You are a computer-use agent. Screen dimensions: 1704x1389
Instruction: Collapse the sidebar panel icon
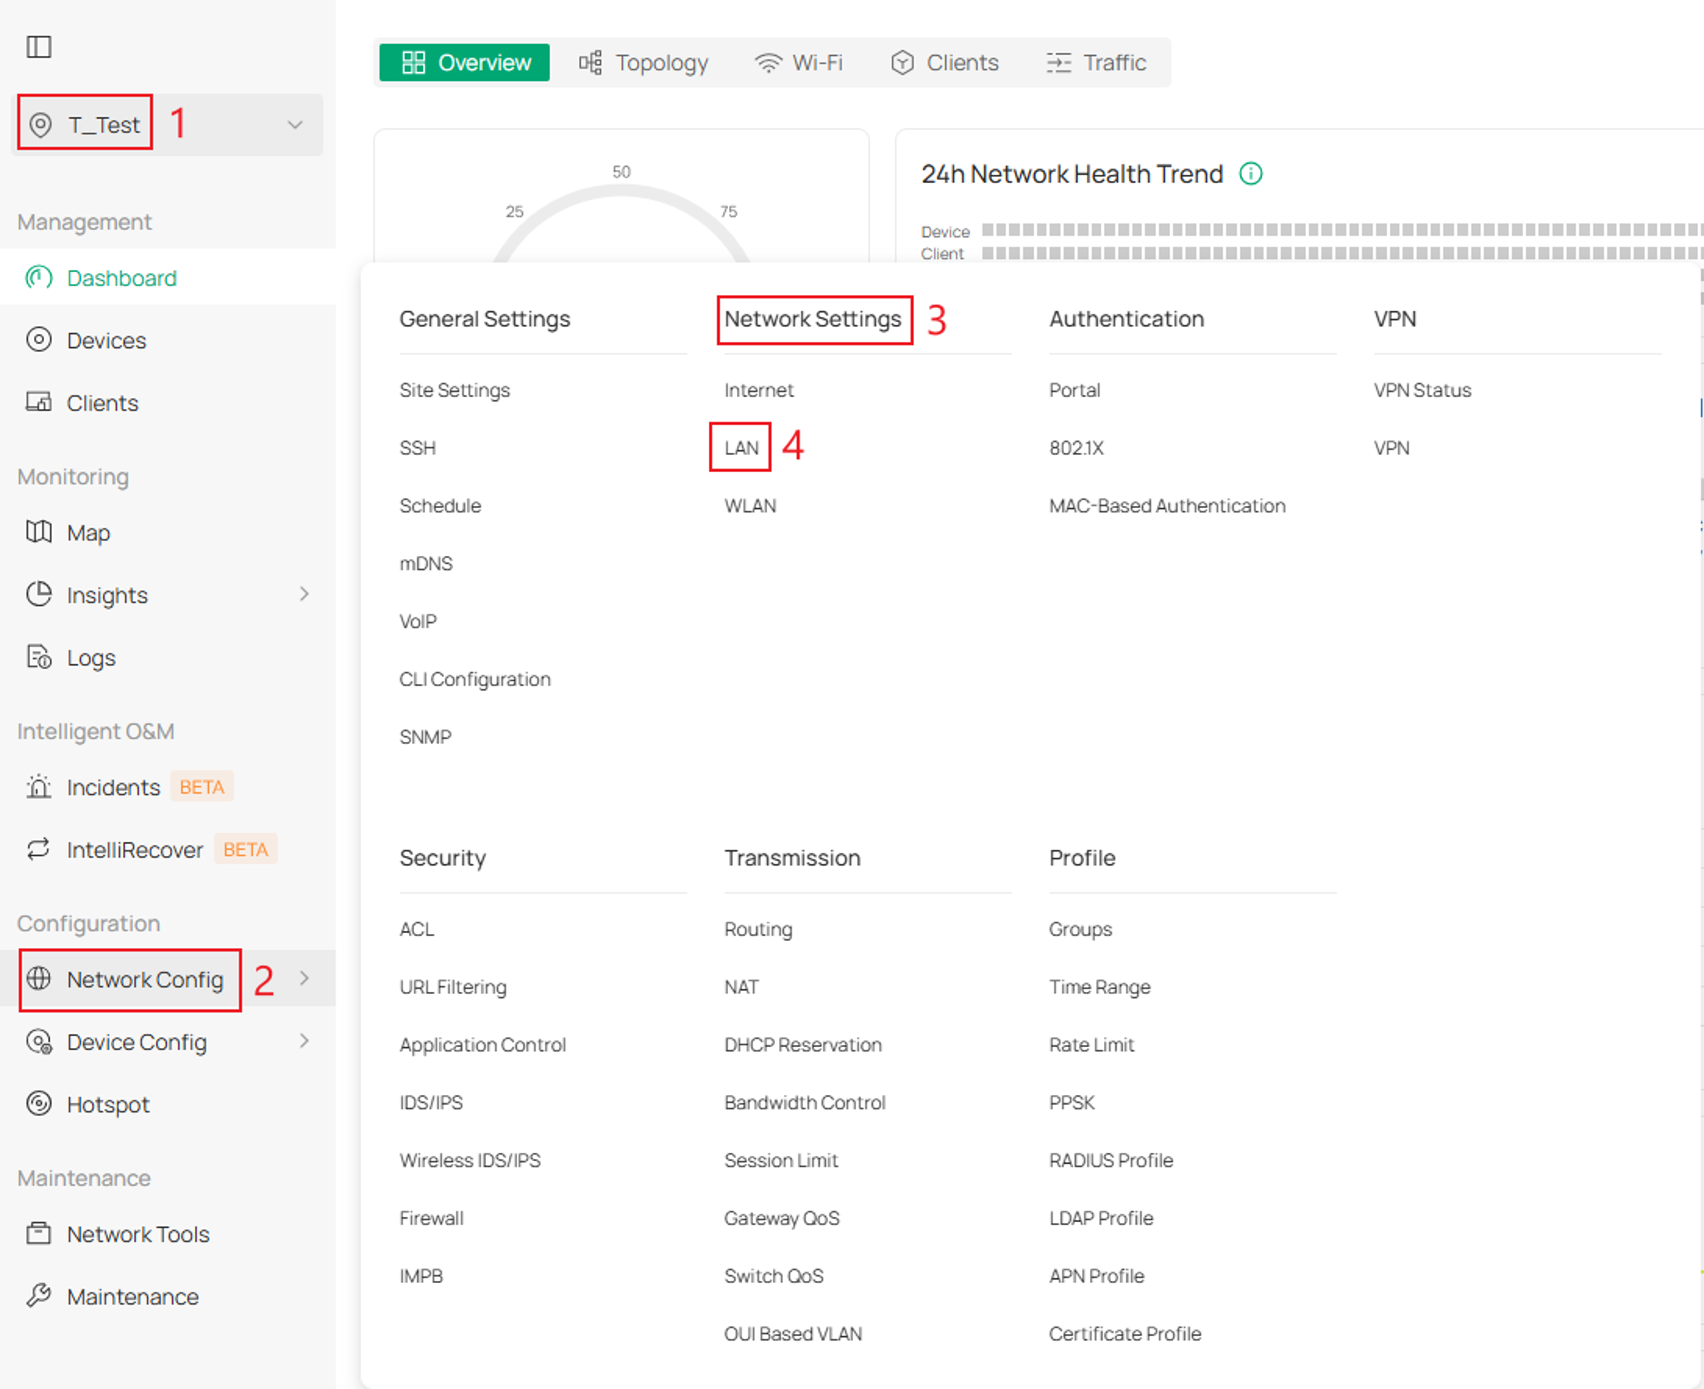click(x=39, y=47)
